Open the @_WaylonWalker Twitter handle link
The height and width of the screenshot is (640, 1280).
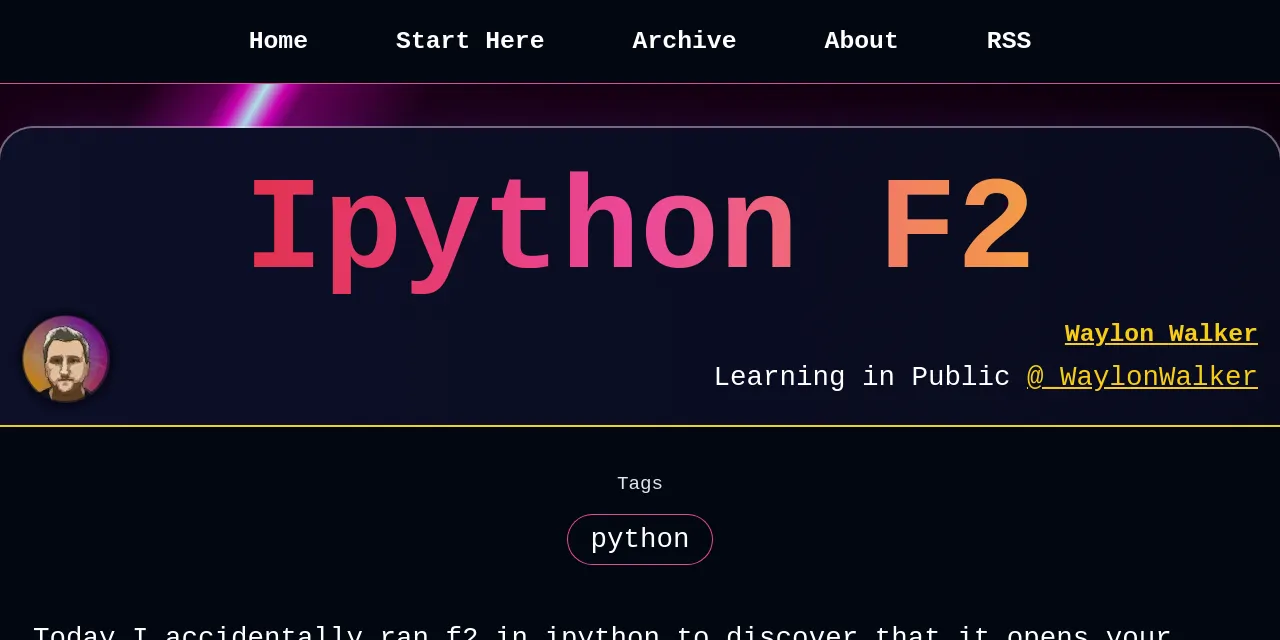click(1142, 377)
